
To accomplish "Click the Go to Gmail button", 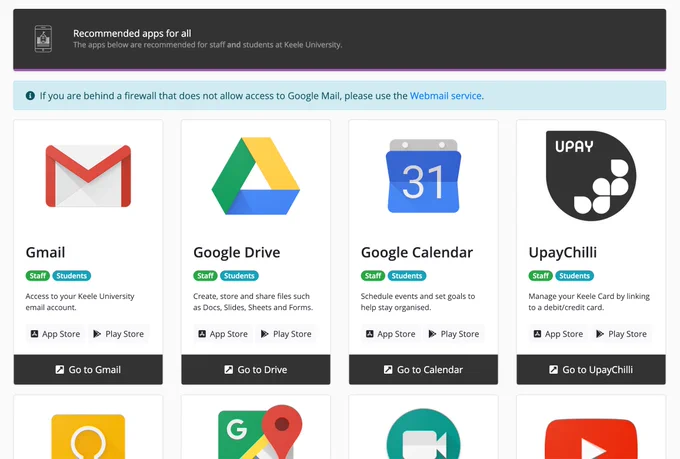I will pyautogui.click(x=88, y=370).
